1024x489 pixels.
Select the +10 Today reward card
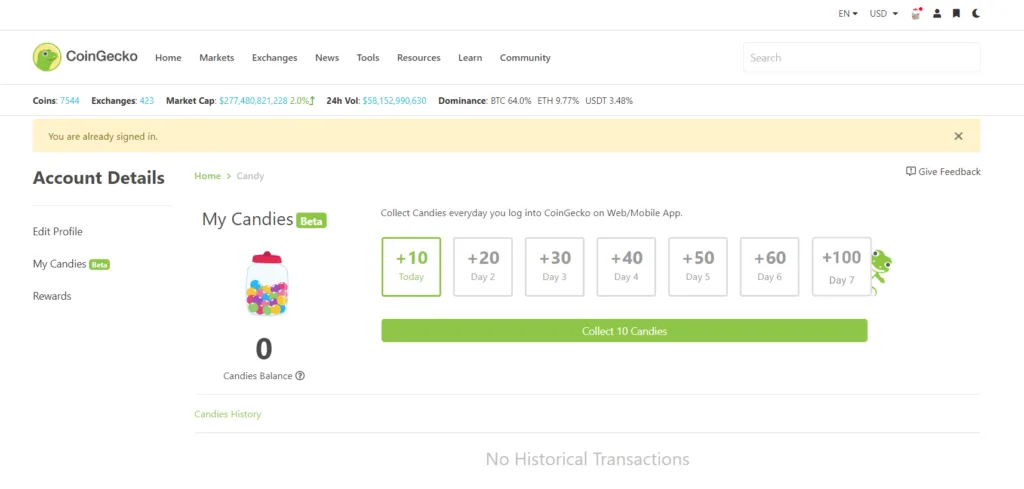411,266
